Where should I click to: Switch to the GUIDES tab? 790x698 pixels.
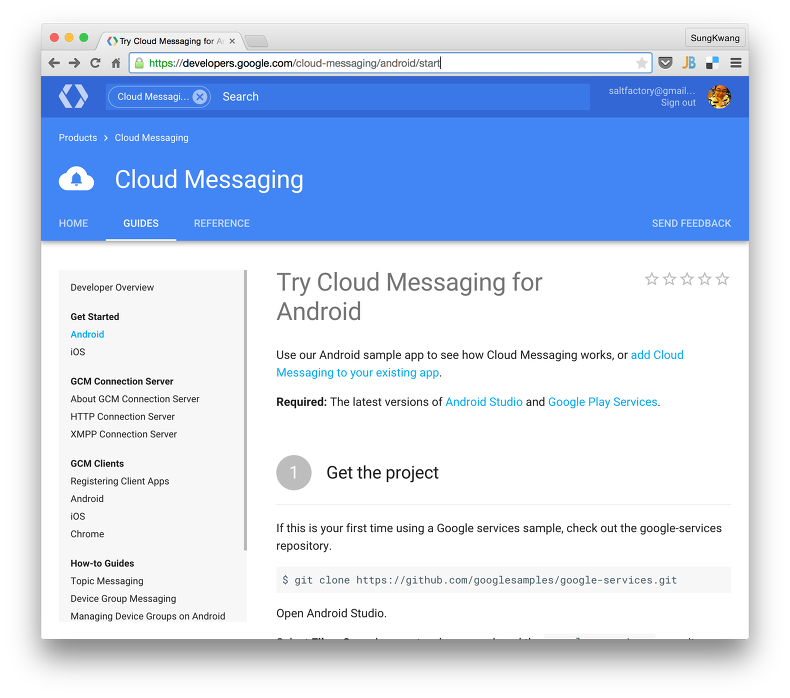[141, 223]
